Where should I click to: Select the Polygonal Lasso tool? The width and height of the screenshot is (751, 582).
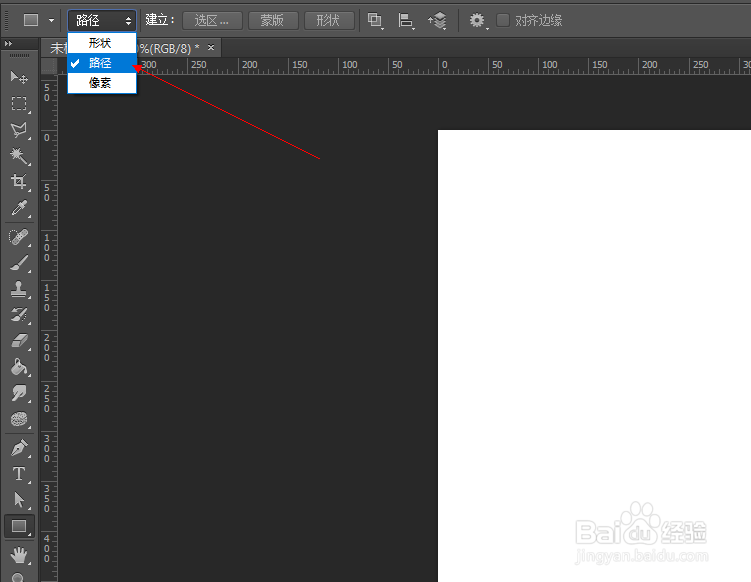click(x=19, y=130)
